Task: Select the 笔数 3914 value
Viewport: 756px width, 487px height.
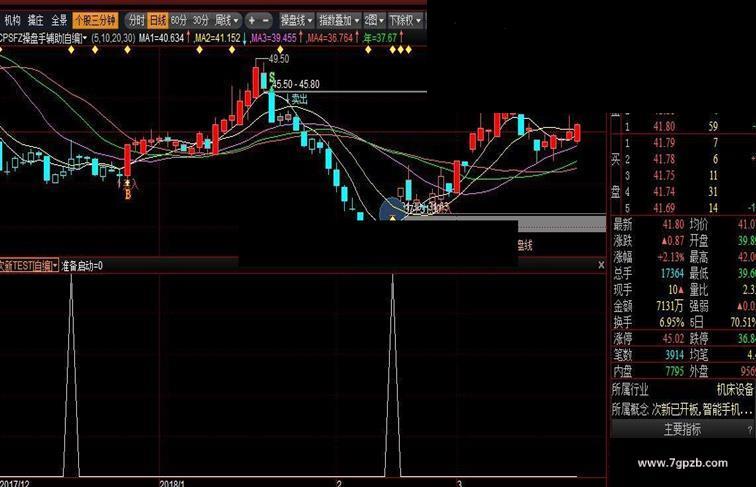Action: [675, 355]
